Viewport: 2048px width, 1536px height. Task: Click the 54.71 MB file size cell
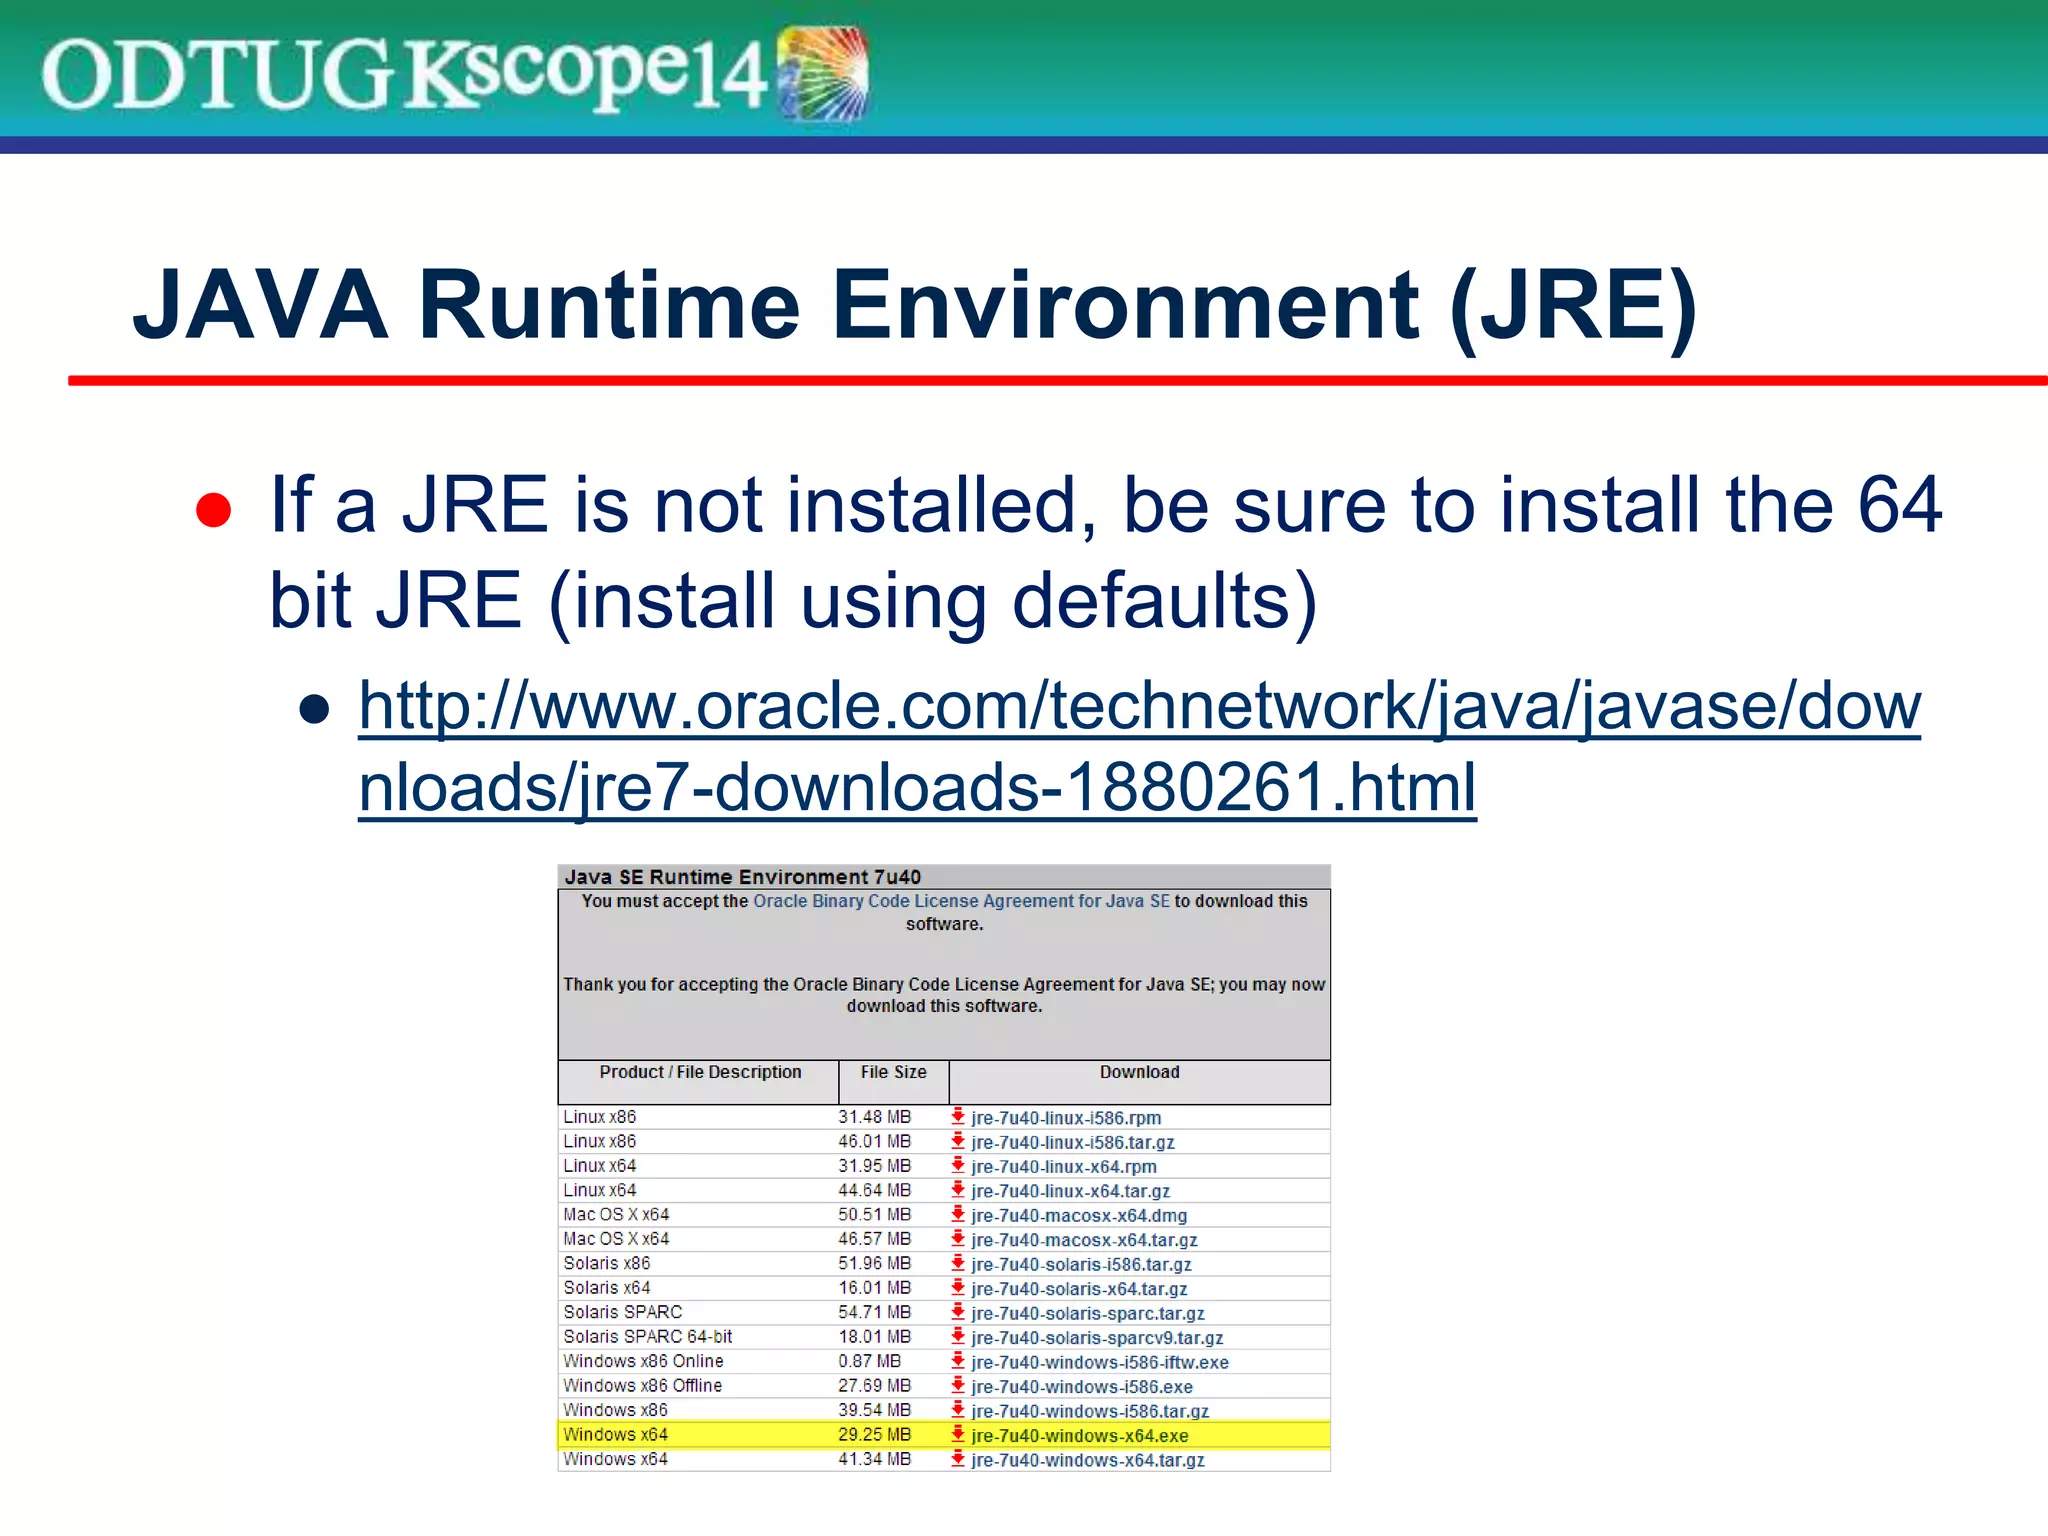click(x=874, y=1312)
